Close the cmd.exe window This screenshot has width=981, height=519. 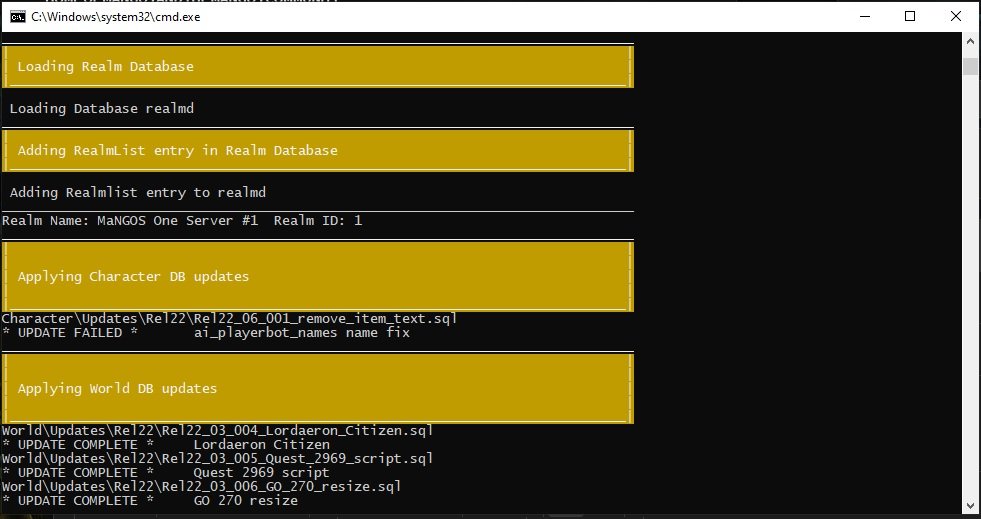pyautogui.click(x=956, y=17)
